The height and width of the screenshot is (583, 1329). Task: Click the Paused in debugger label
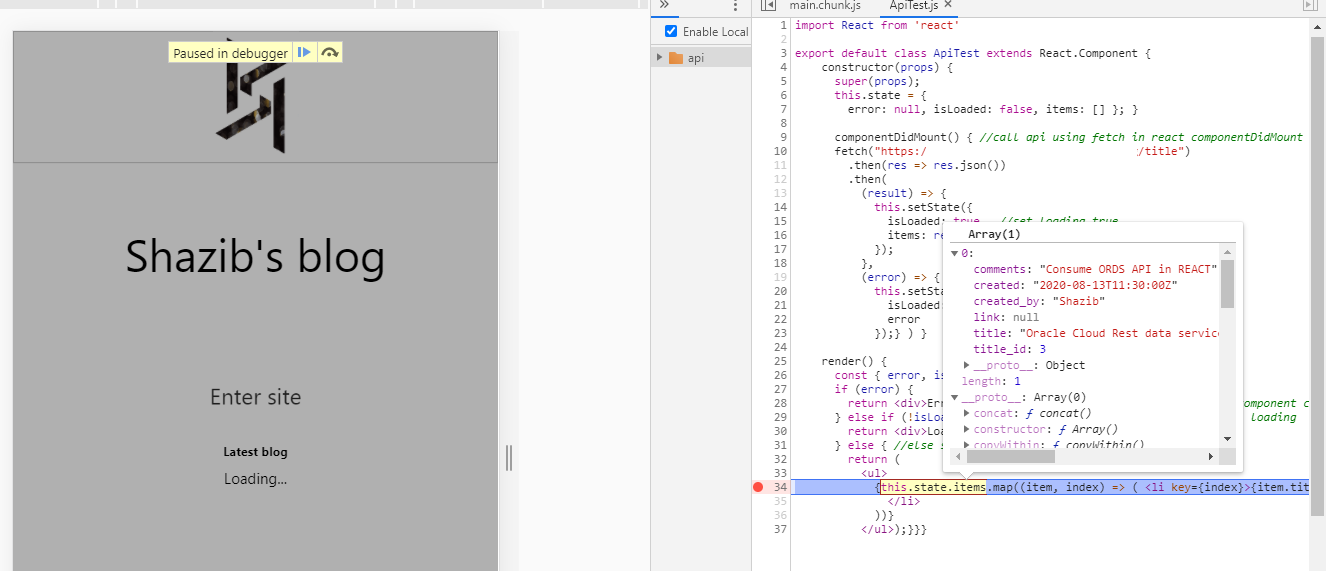click(230, 53)
